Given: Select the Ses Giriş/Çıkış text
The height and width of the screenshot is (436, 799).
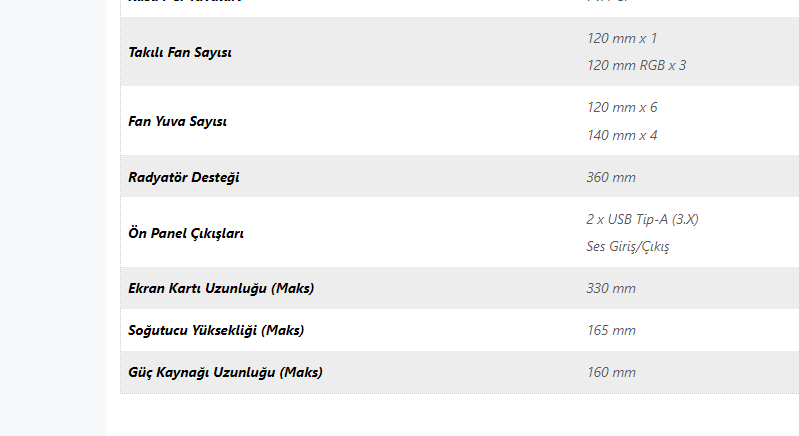Looking at the screenshot, I should (627, 247).
